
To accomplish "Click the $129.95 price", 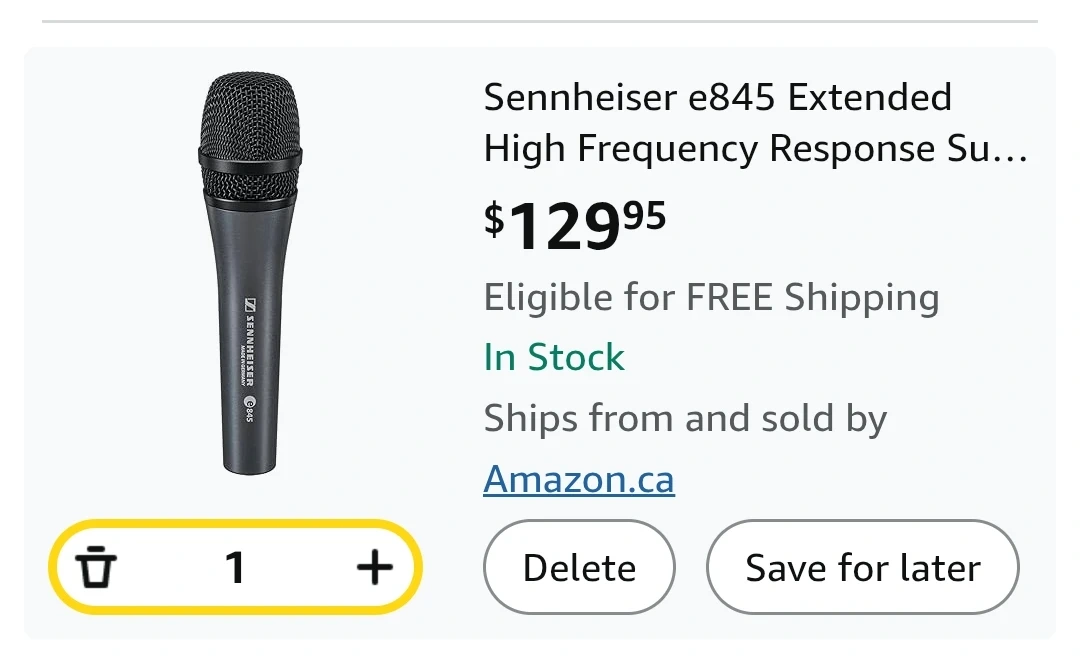I will 575,225.
